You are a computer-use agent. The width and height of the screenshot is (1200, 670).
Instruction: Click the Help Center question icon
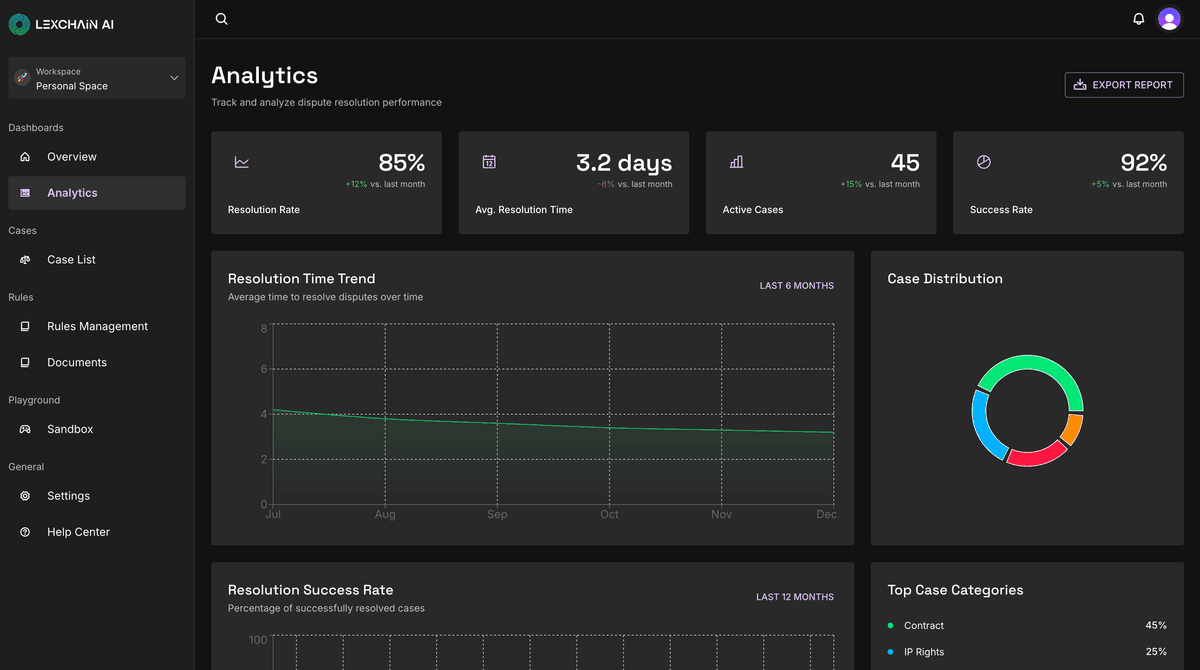point(25,532)
